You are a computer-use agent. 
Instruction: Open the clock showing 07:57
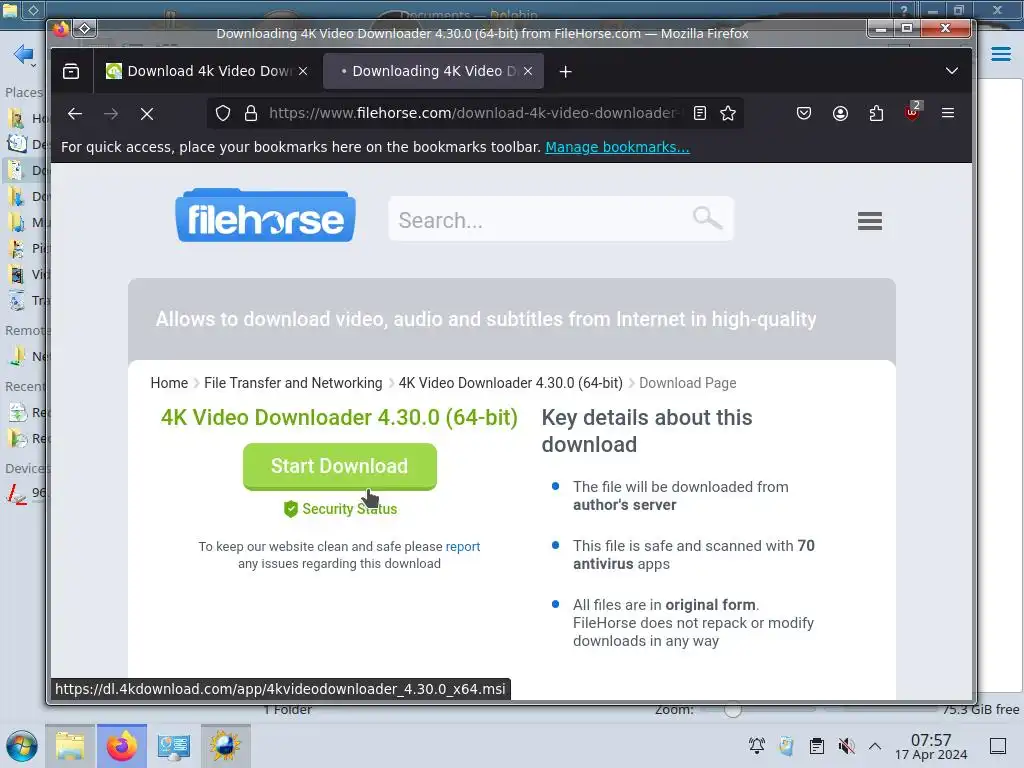pyautogui.click(x=931, y=746)
